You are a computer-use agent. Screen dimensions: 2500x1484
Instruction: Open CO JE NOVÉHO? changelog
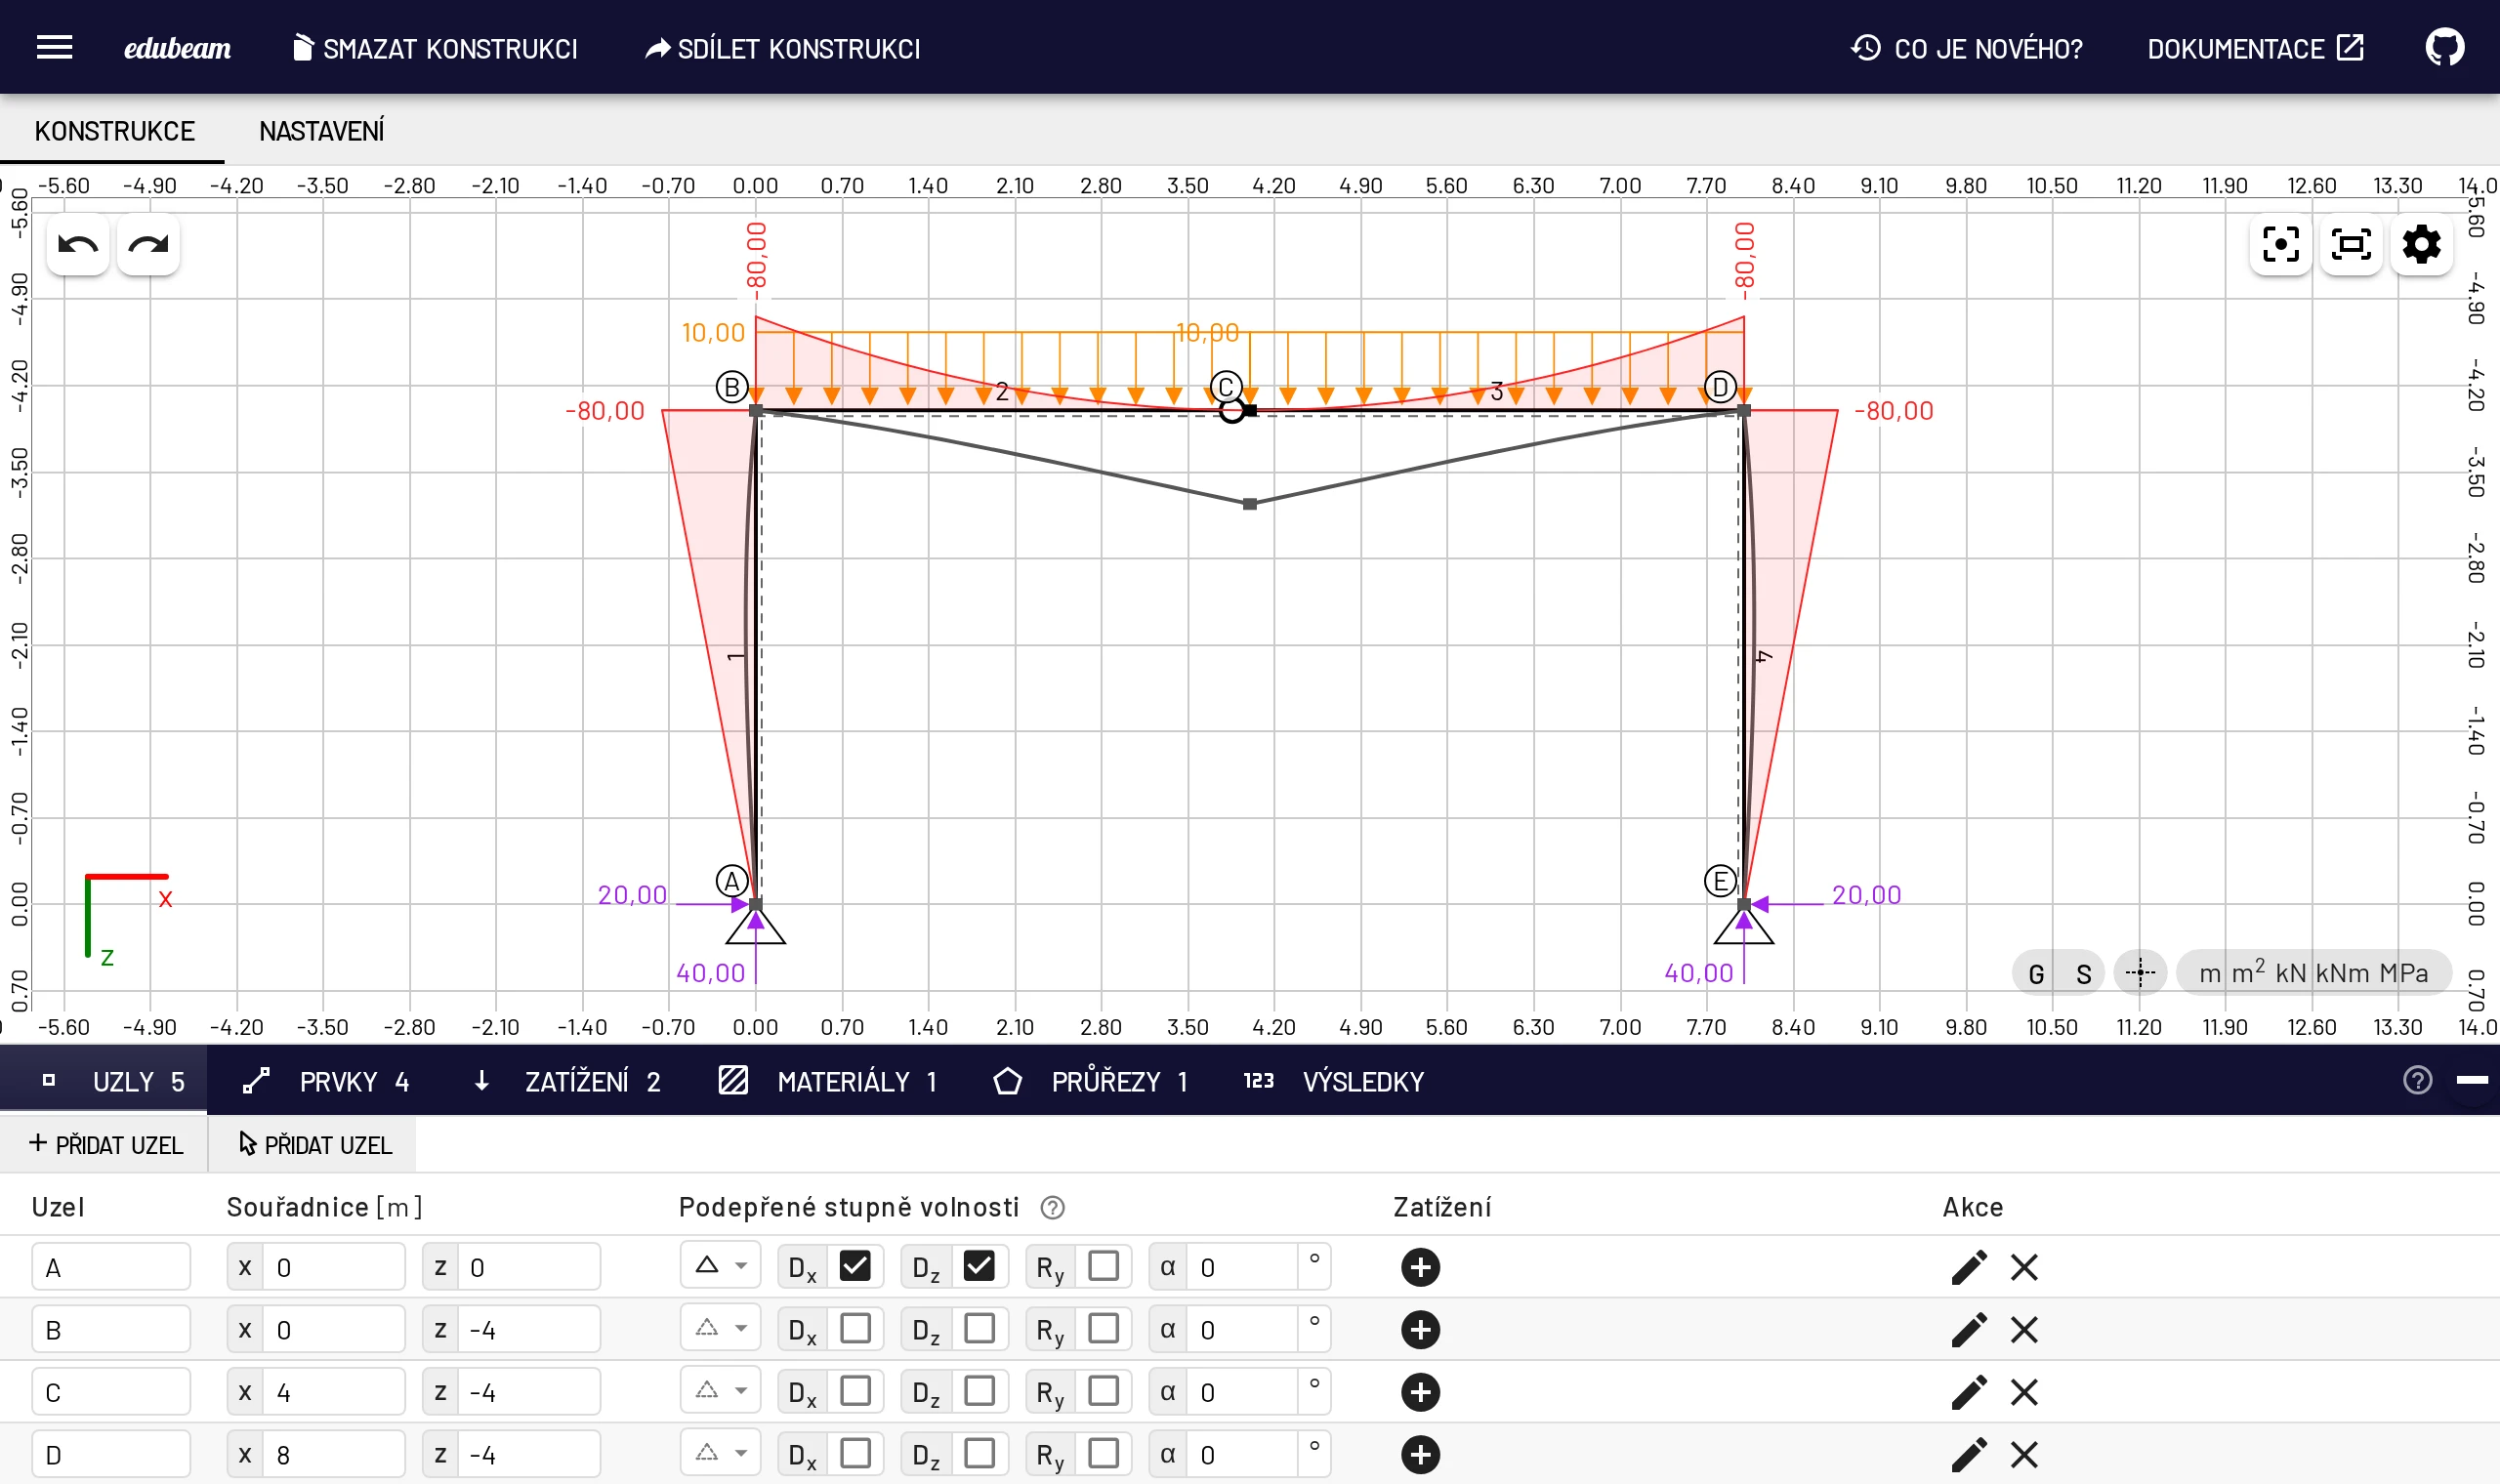pyautogui.click(x=1966, y=48)
